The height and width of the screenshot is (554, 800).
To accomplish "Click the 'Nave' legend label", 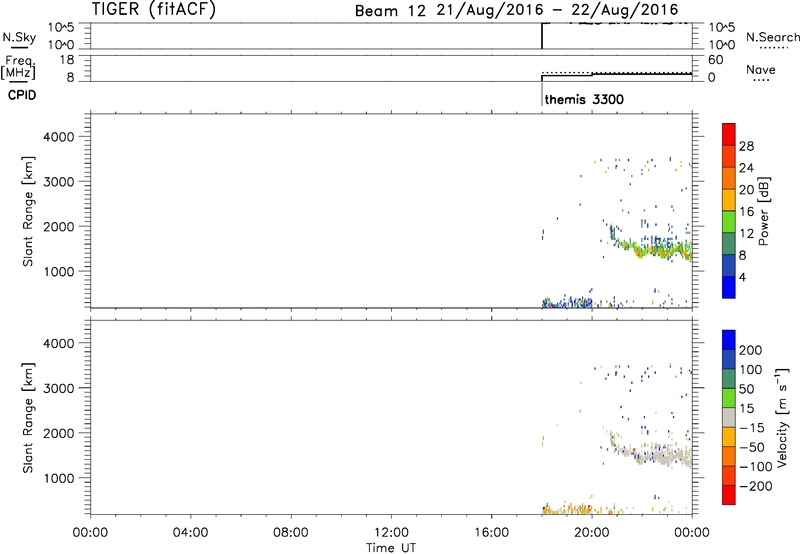I will (760, 69).
